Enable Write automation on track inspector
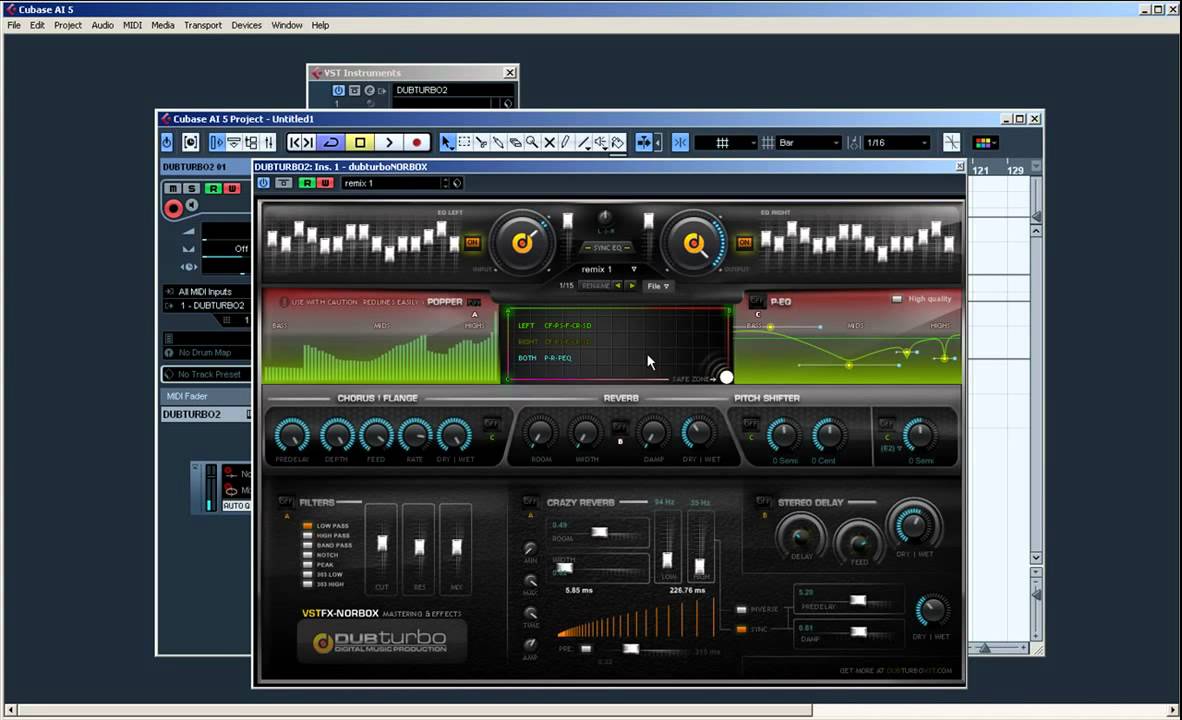The height and width of the screenshot is (720, 1182). click(x=232, y=188)
